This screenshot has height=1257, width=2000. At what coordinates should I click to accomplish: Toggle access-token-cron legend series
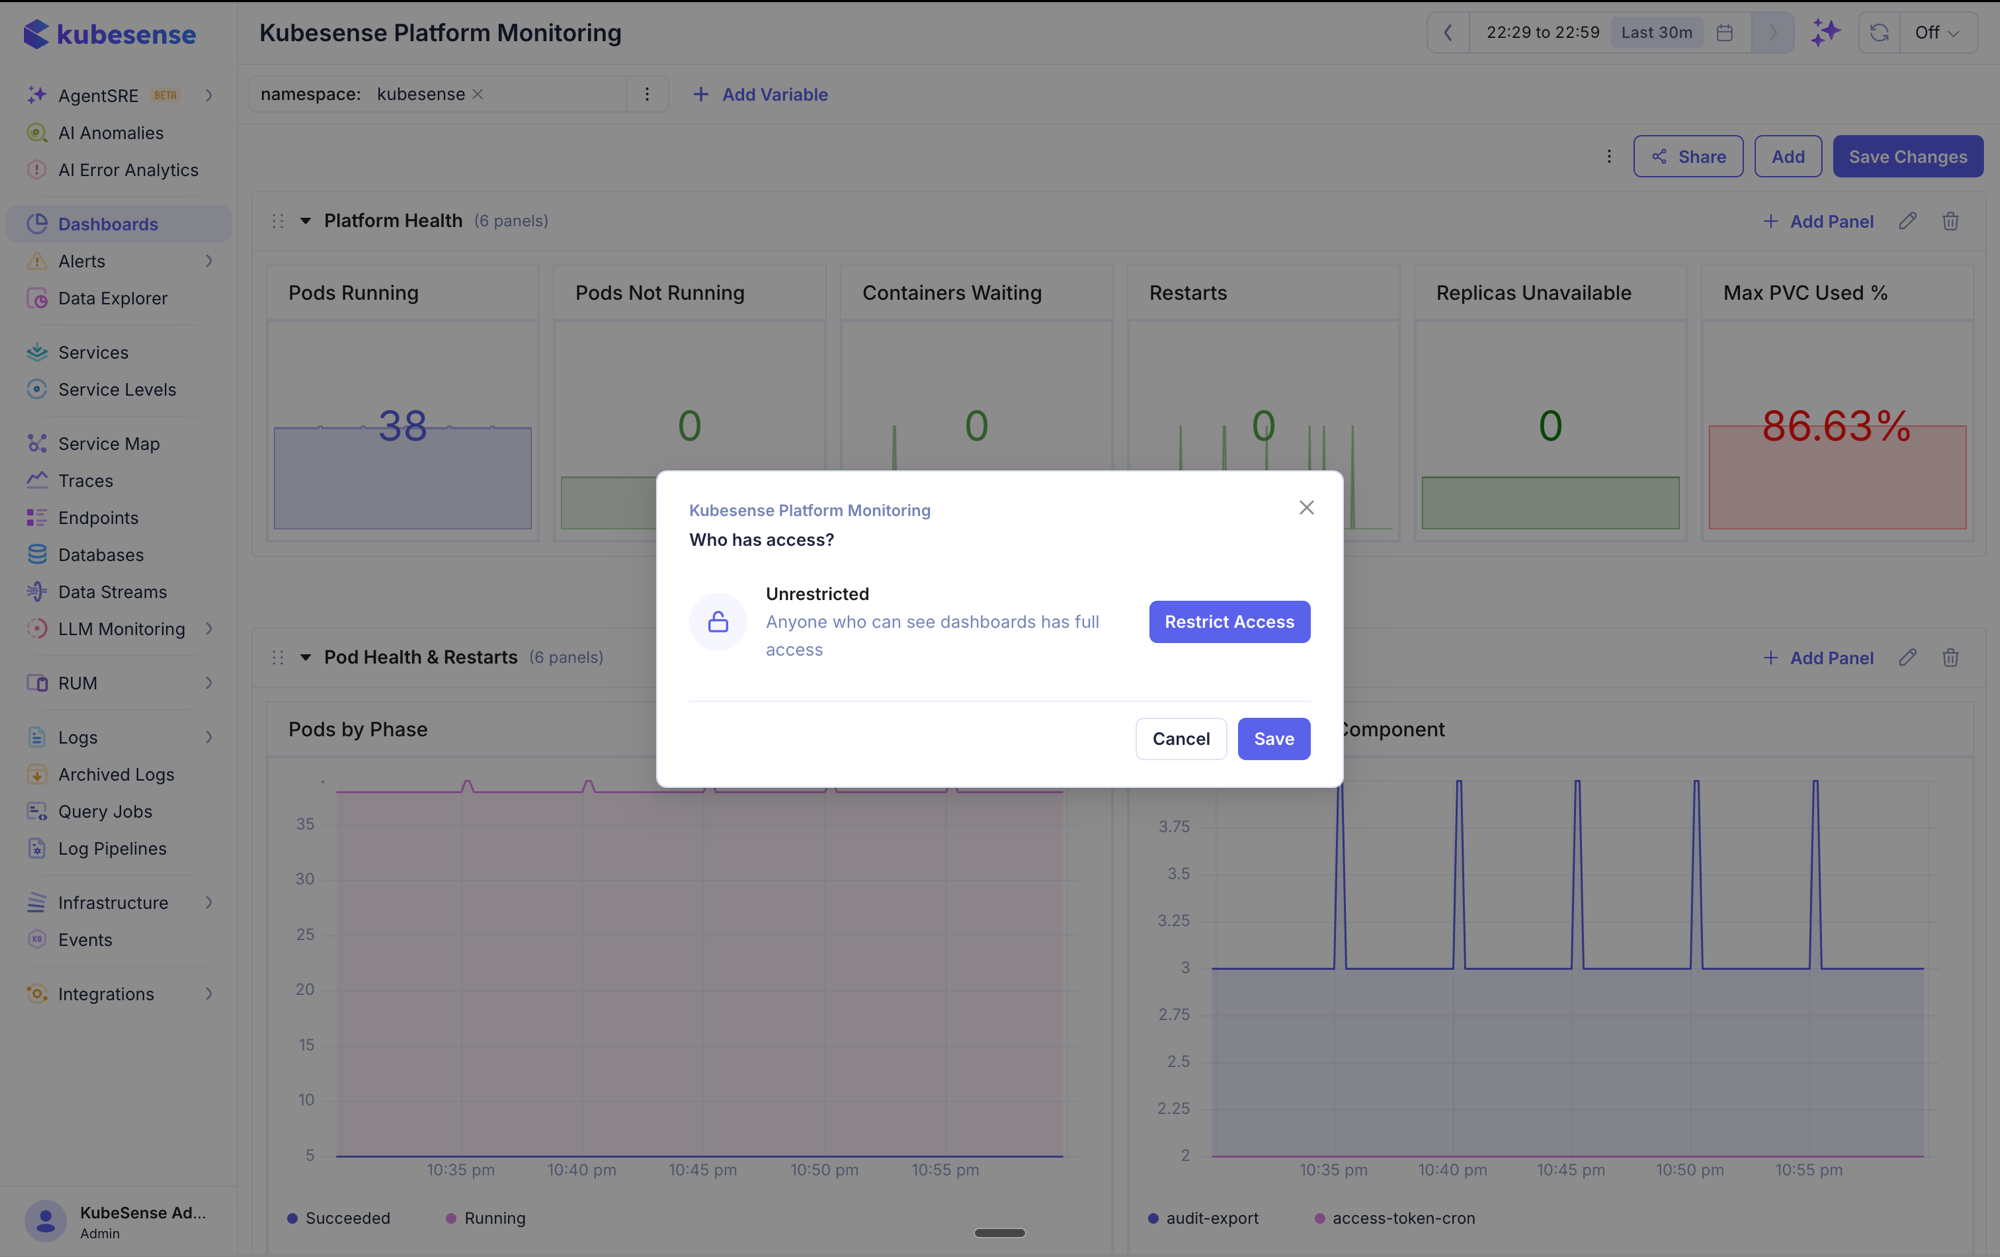point(1394,1218)
